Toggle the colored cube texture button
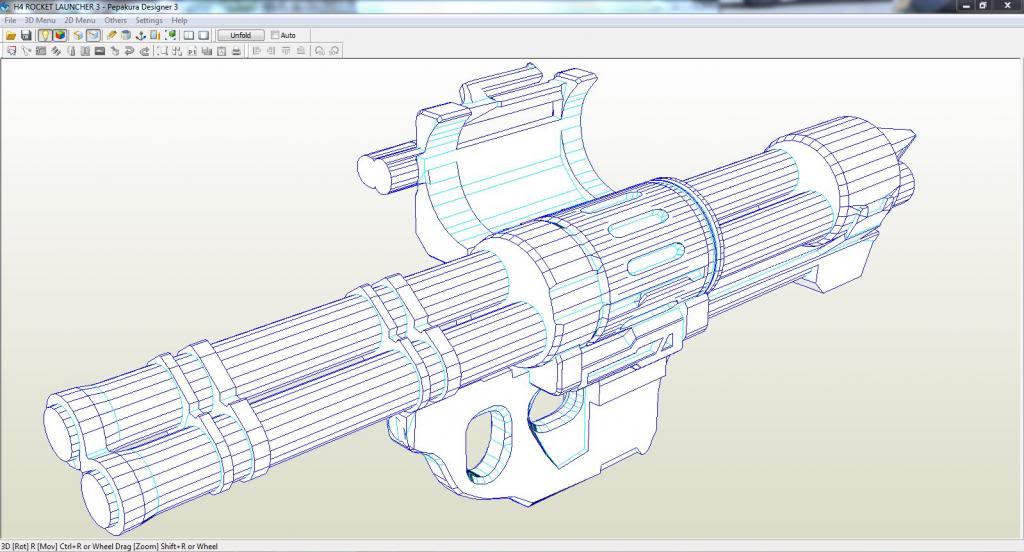Viewport: 1024px width, 552px height. 60,35
